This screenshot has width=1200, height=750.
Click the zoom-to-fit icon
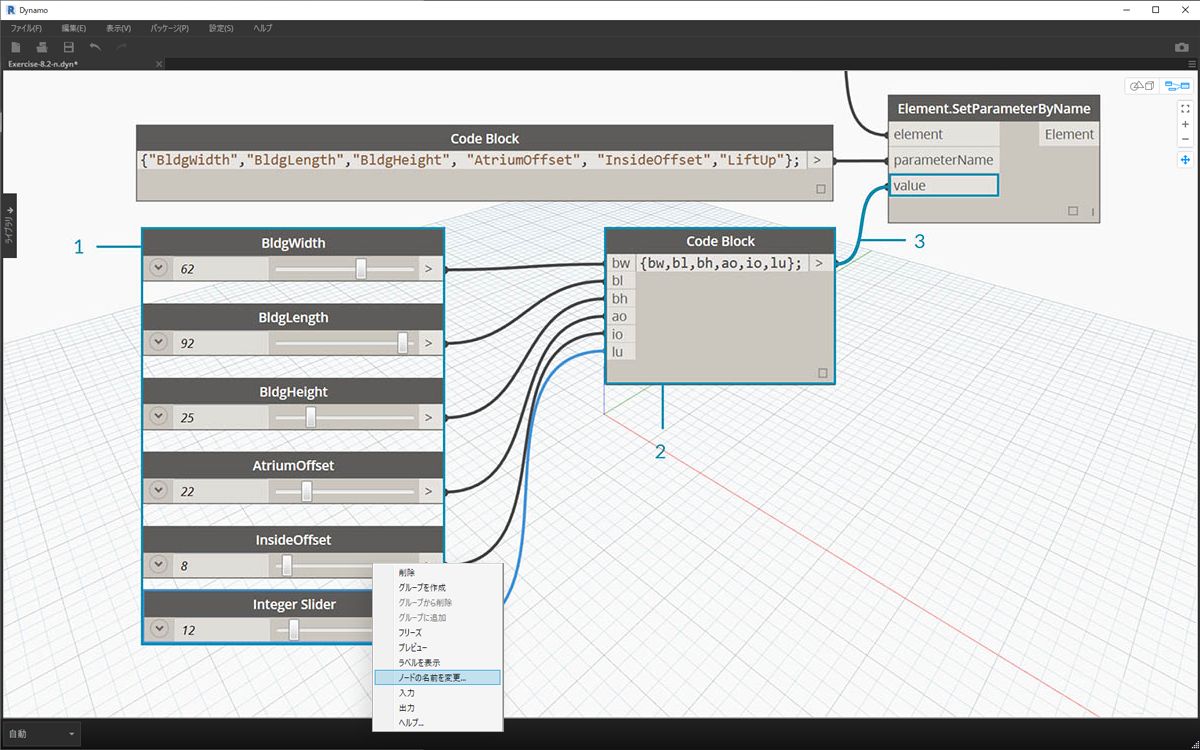point(1185,108)
